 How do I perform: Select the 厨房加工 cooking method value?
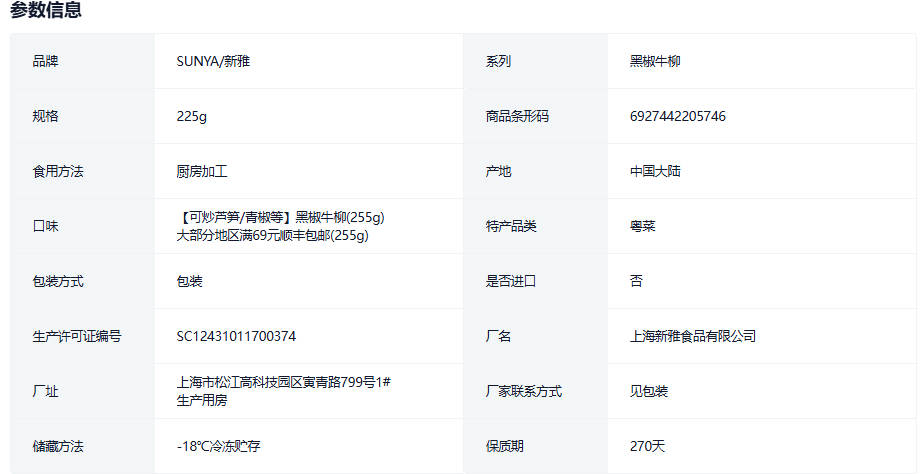[202, 171]
